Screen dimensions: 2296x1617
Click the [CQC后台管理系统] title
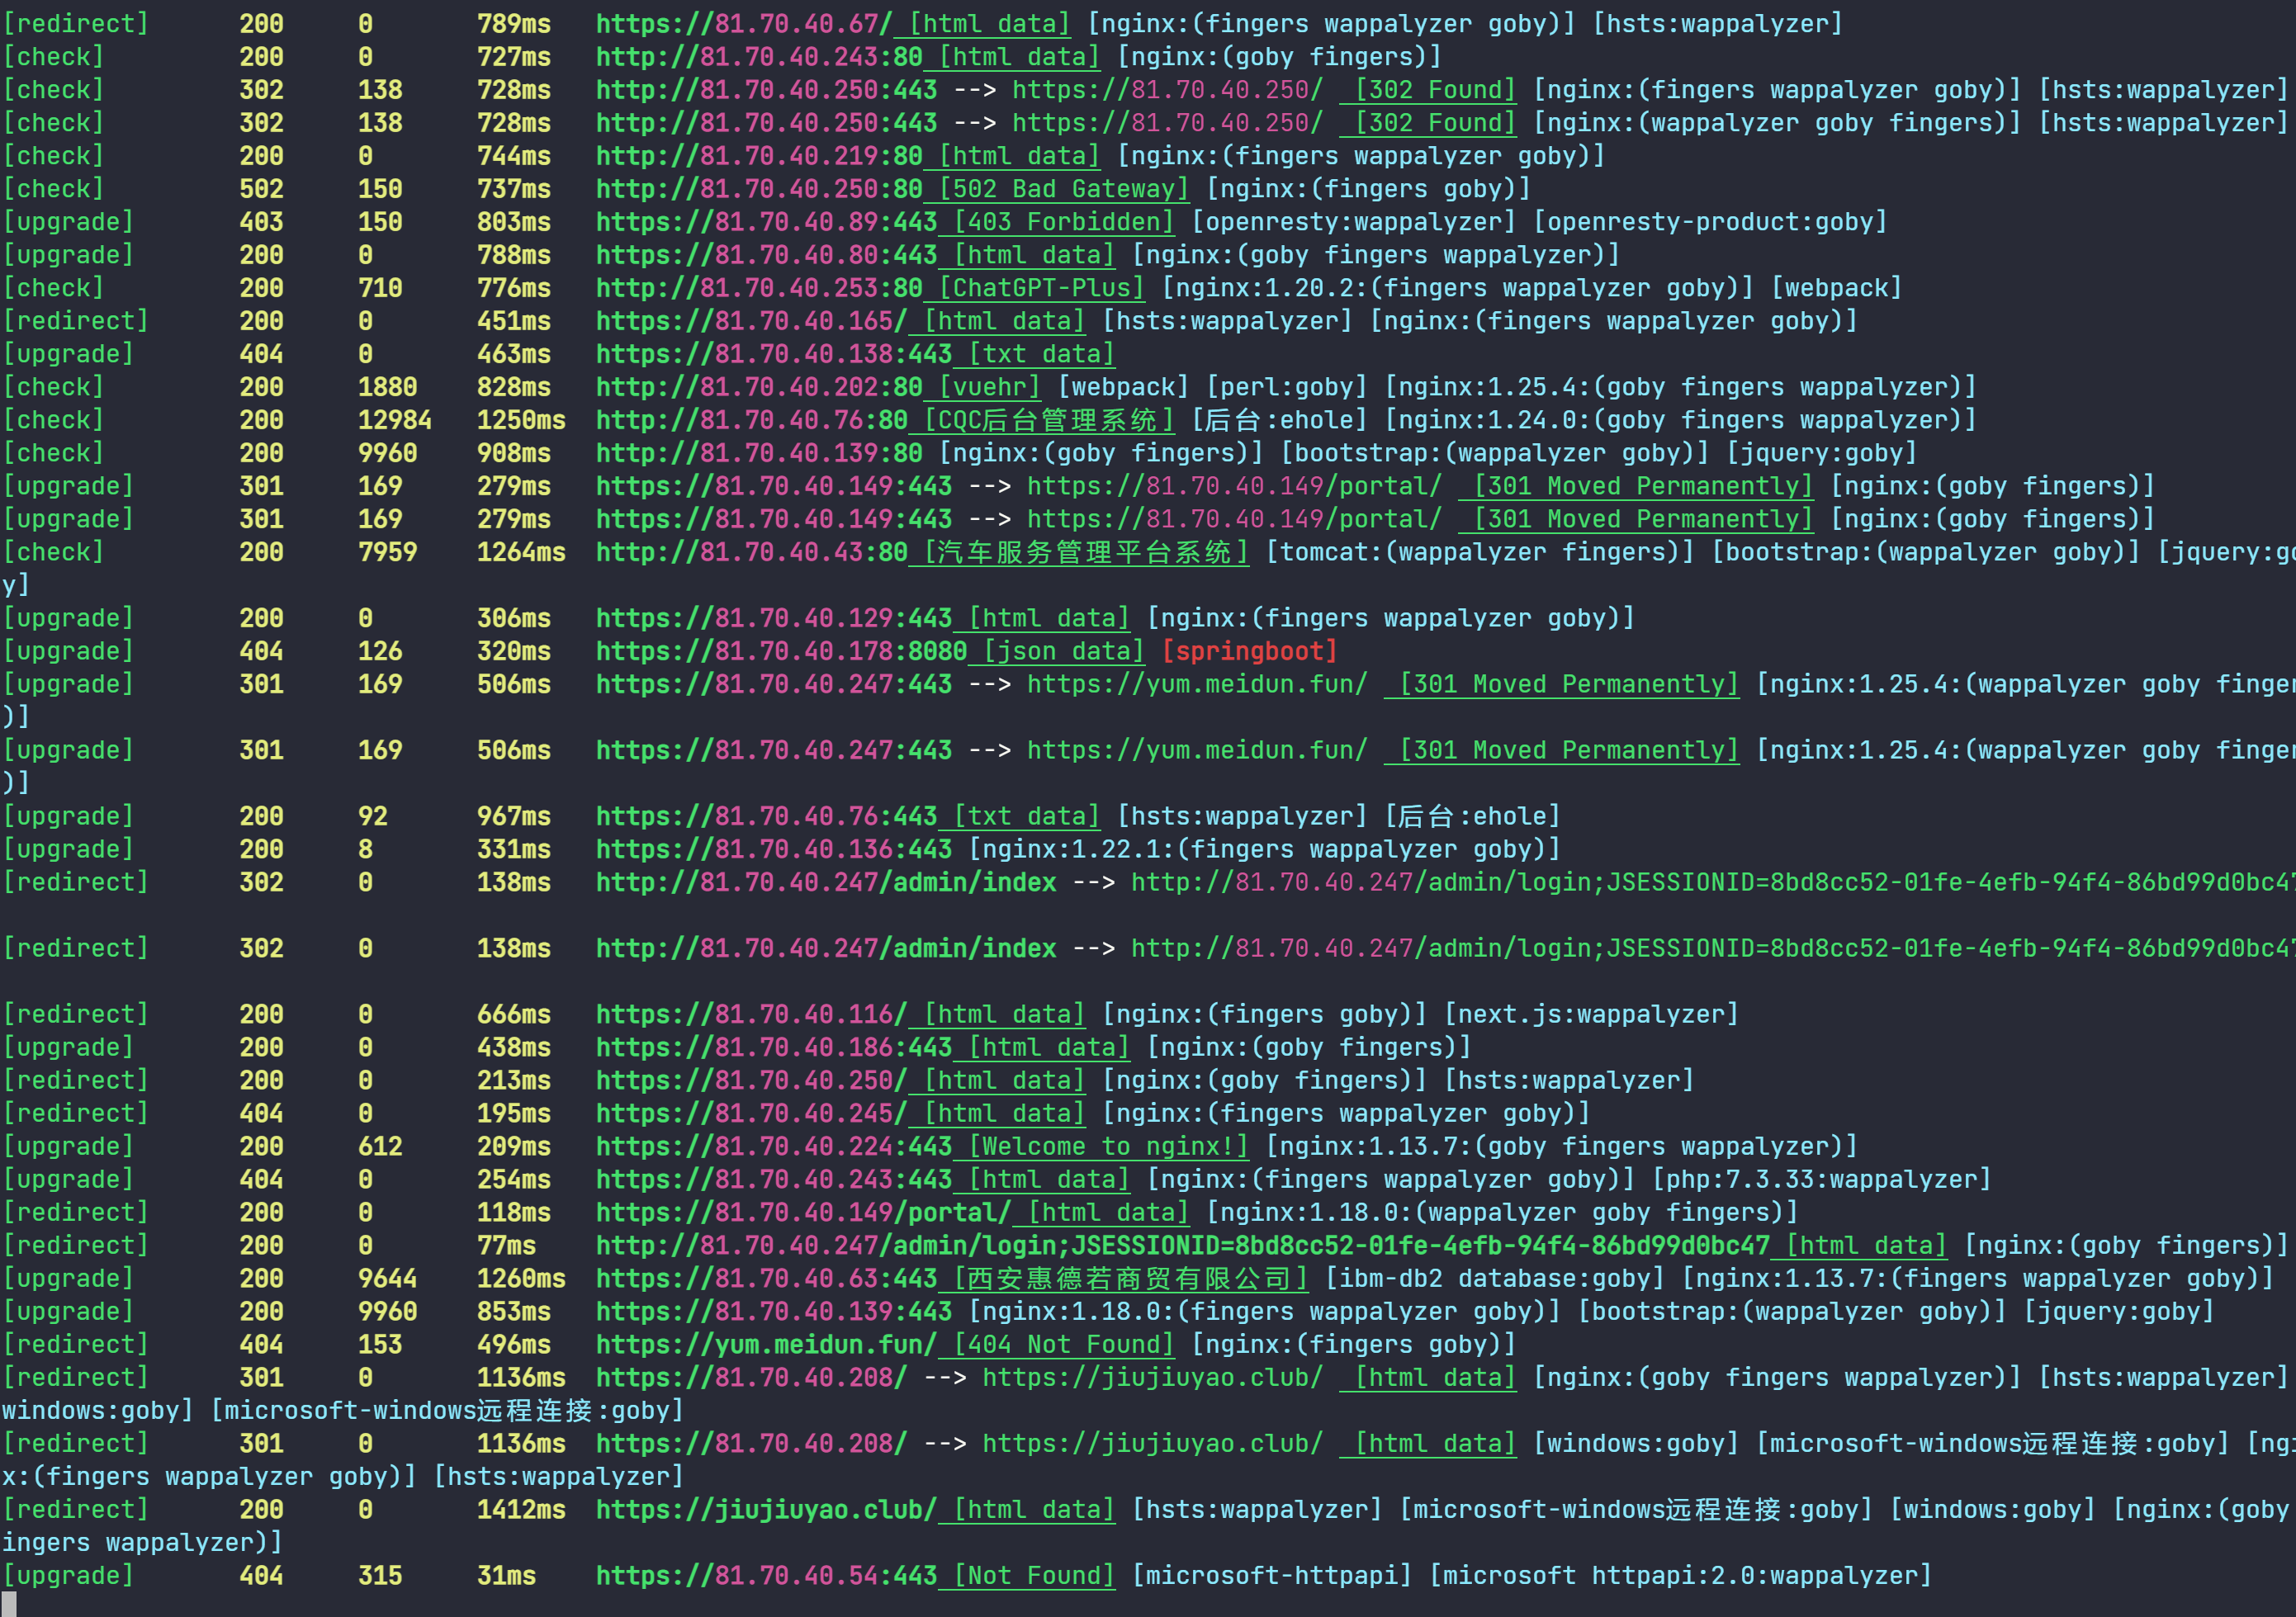click(x=1048, y=419)
